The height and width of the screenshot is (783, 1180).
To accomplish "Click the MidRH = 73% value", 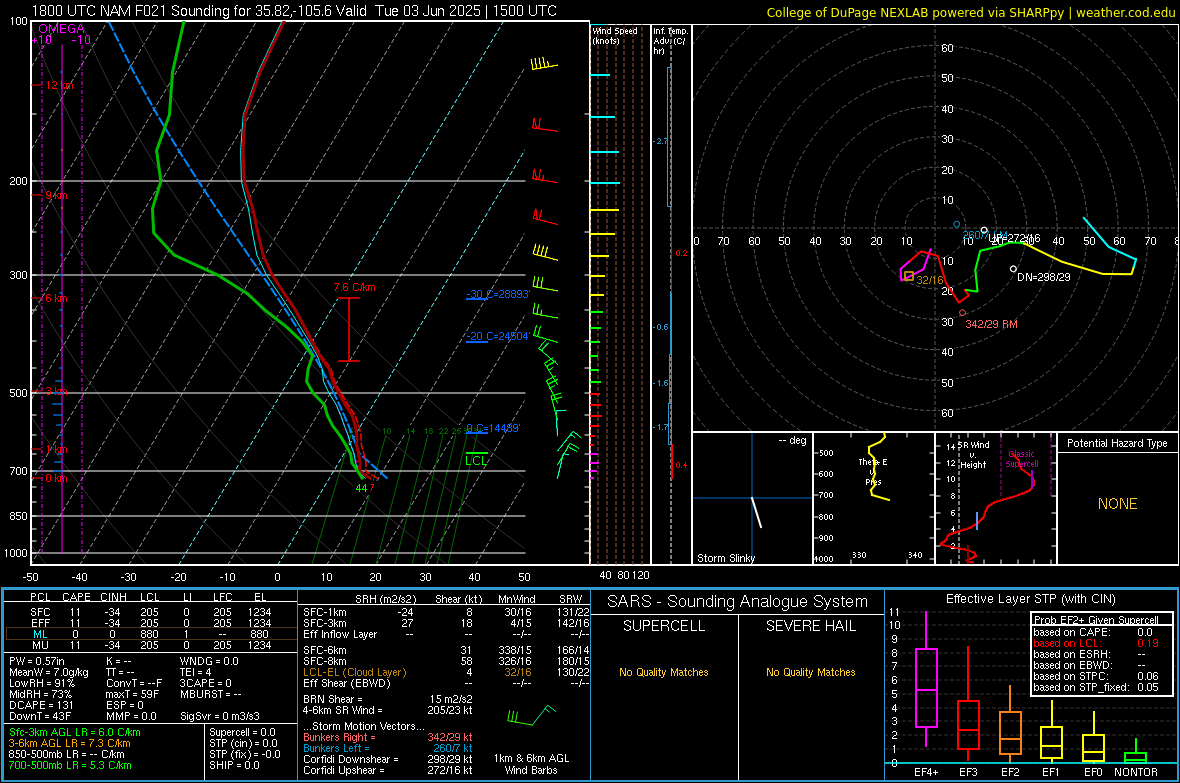I will point(41,694).
